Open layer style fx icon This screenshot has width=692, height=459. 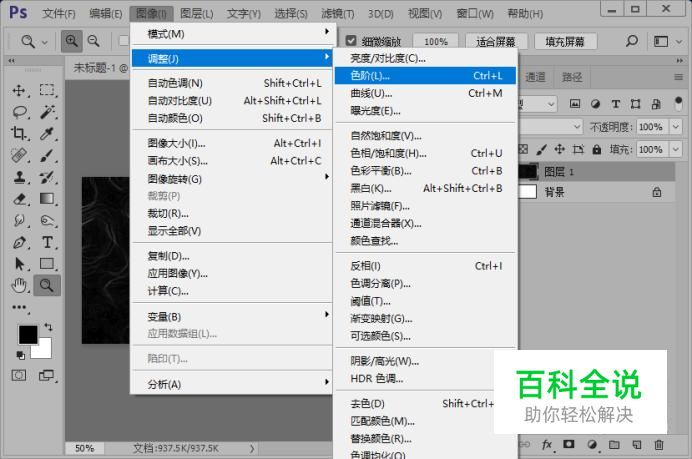[547, 444]
